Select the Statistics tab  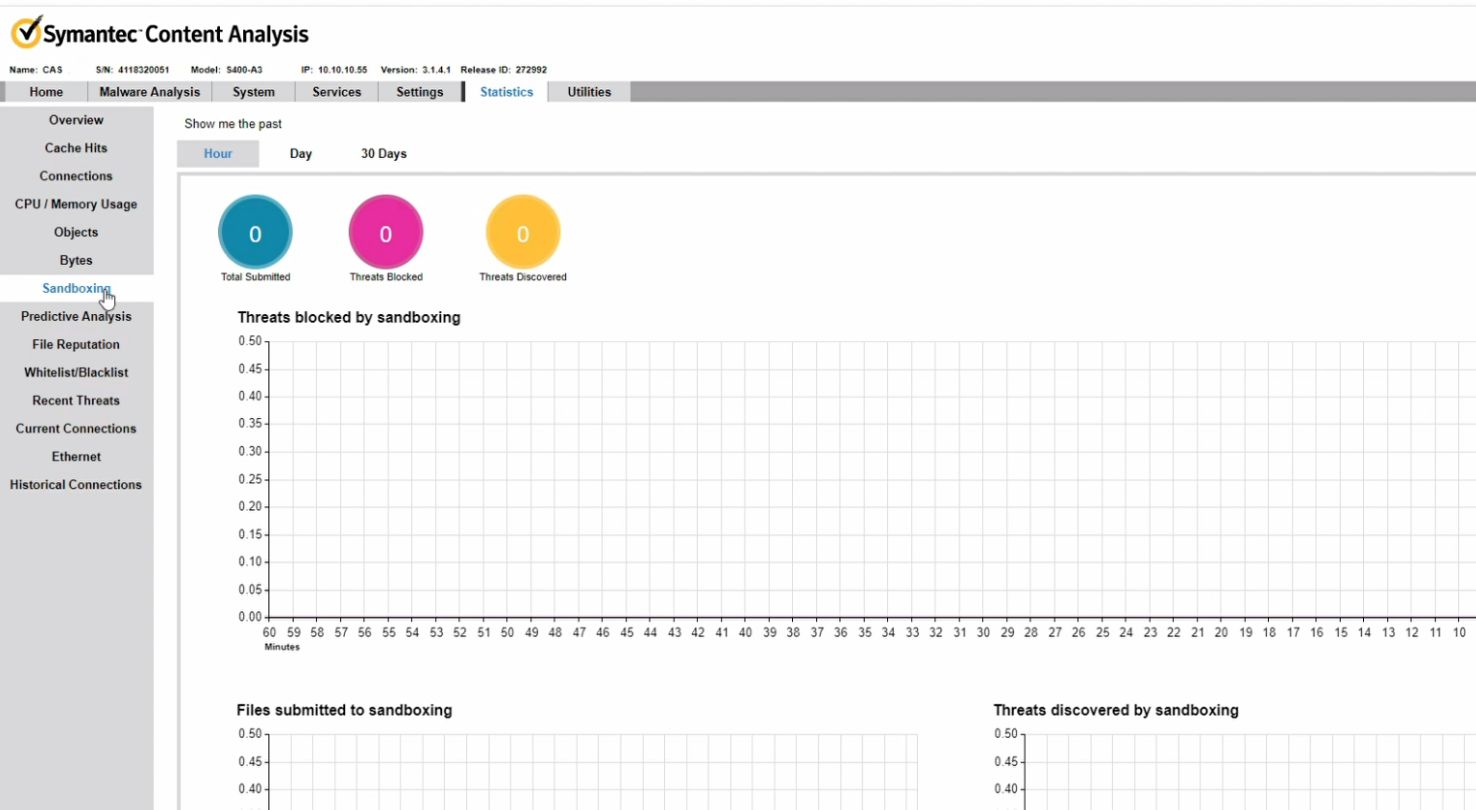507,92
